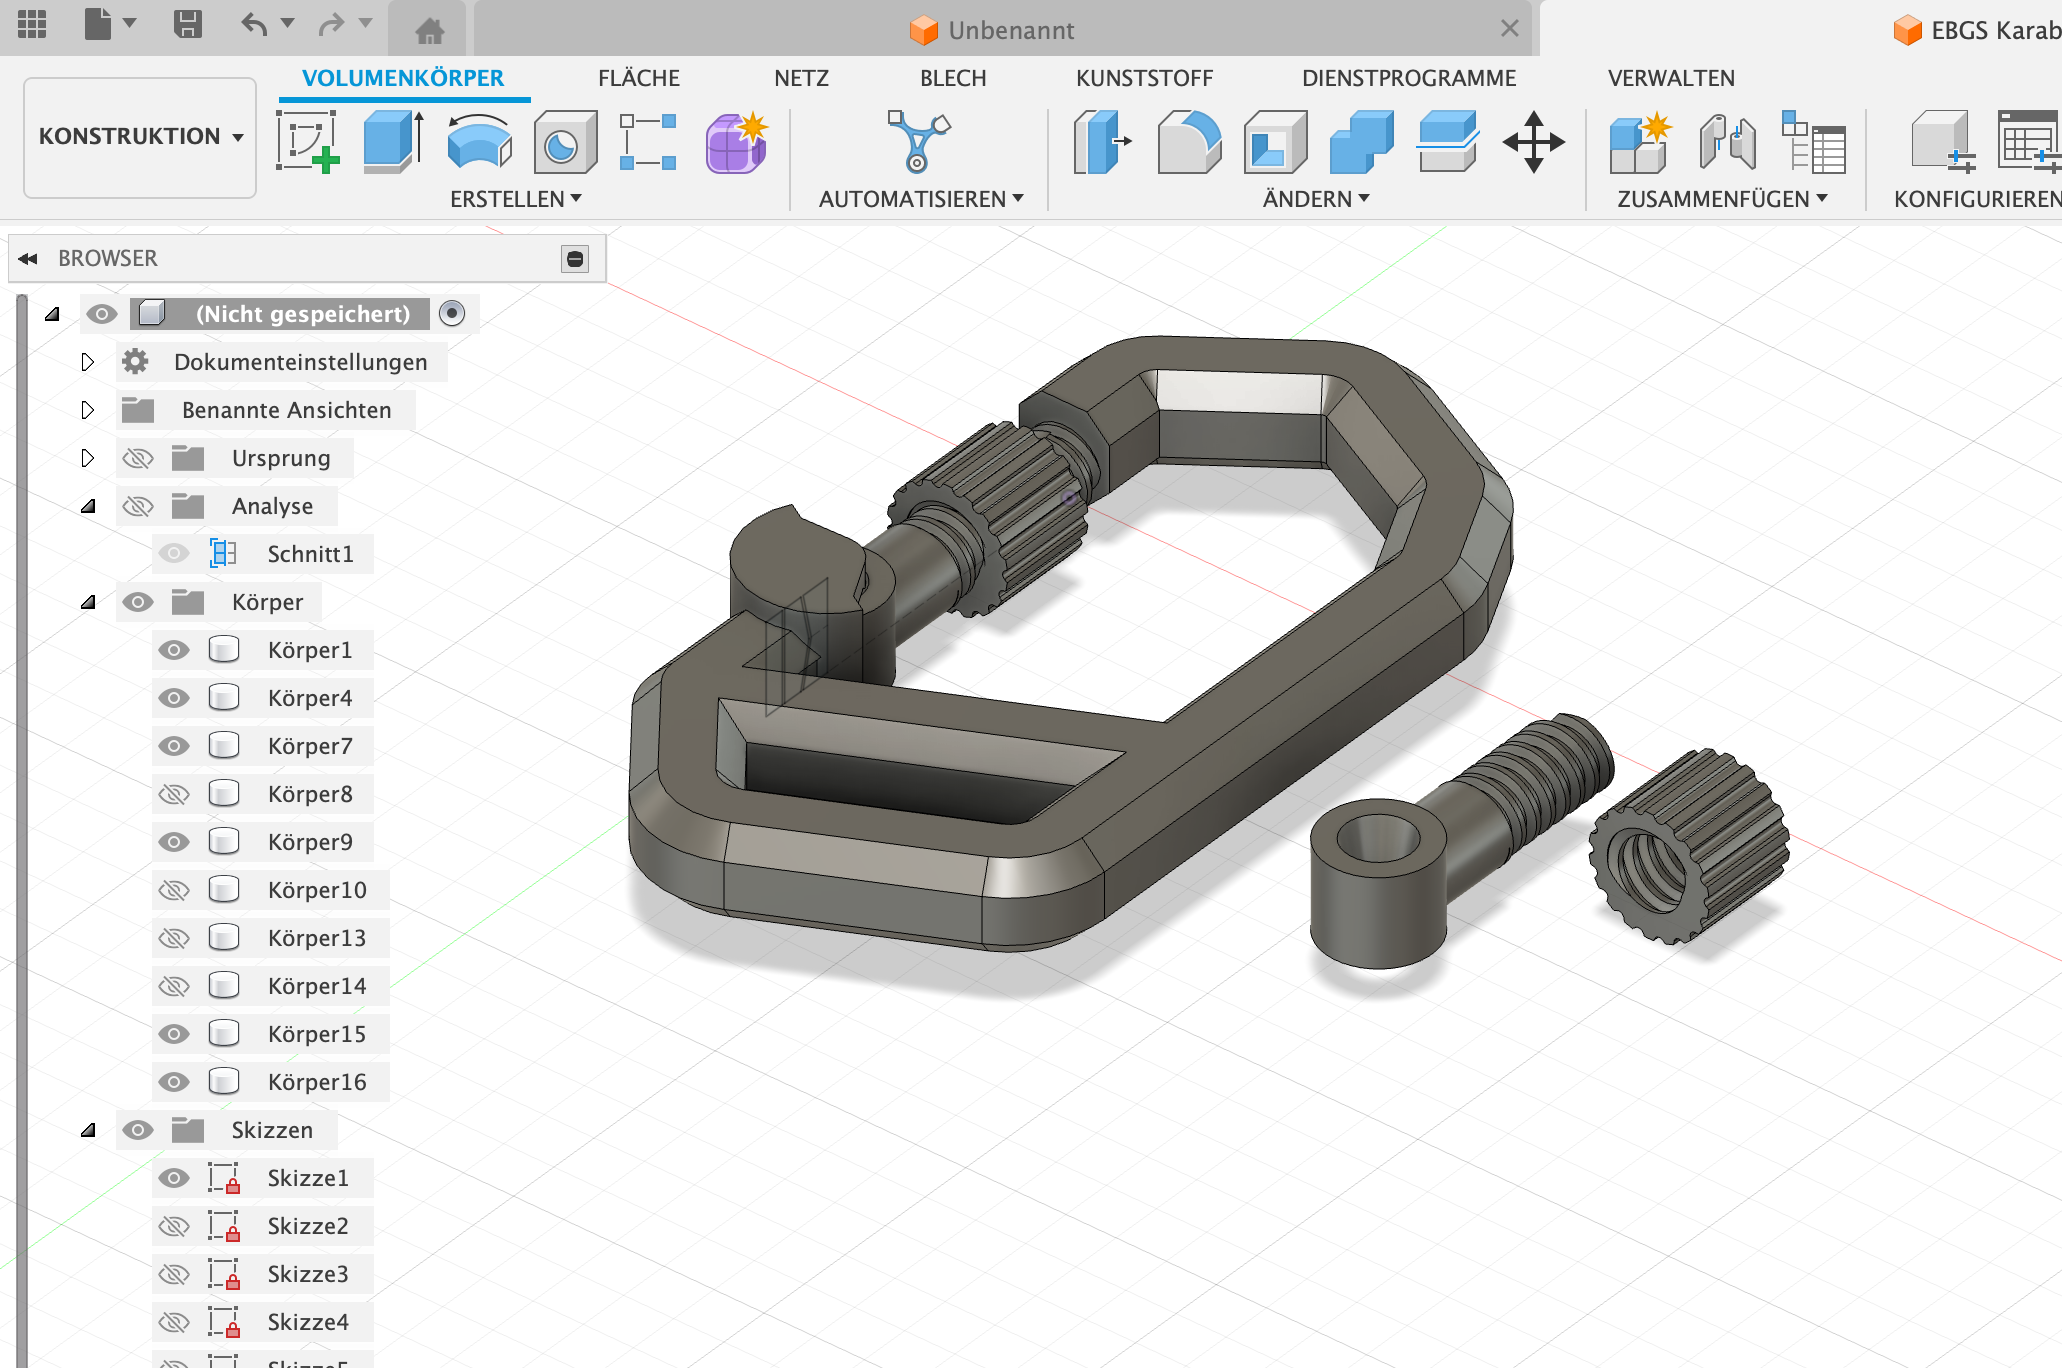The height and width of the screenshot is (1368, 2062).
Task: Select the Extrude tool
Action: pos(394,143)
